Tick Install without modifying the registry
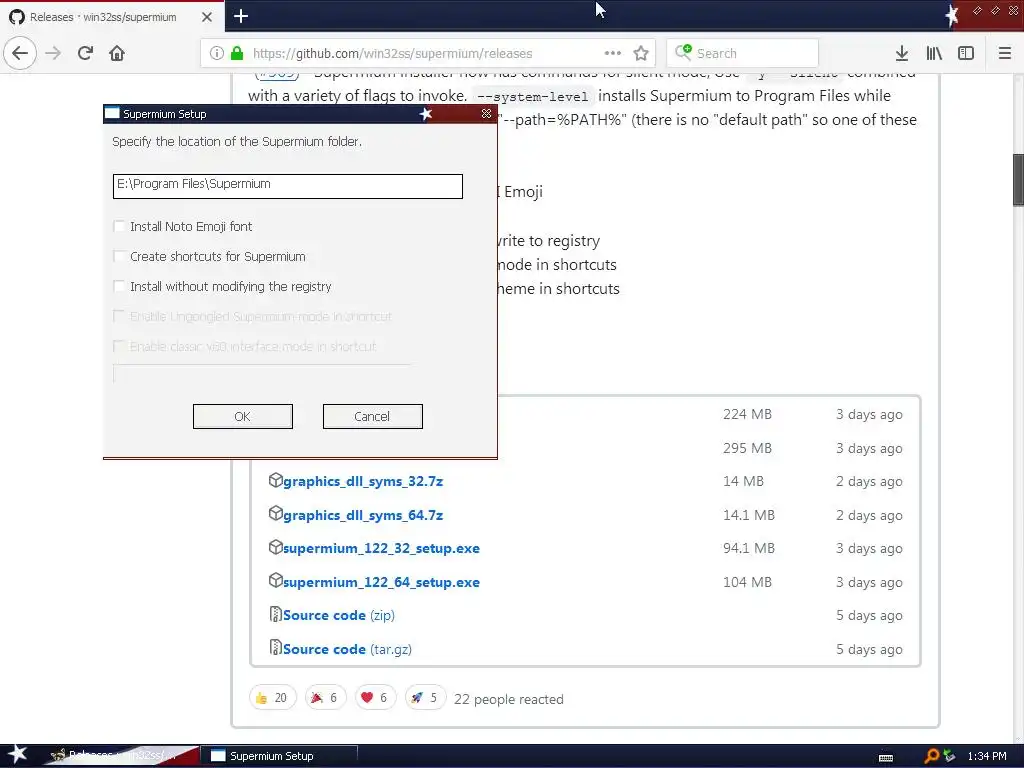The width and height of the screenshot is (1024, 768). [119, 287]
